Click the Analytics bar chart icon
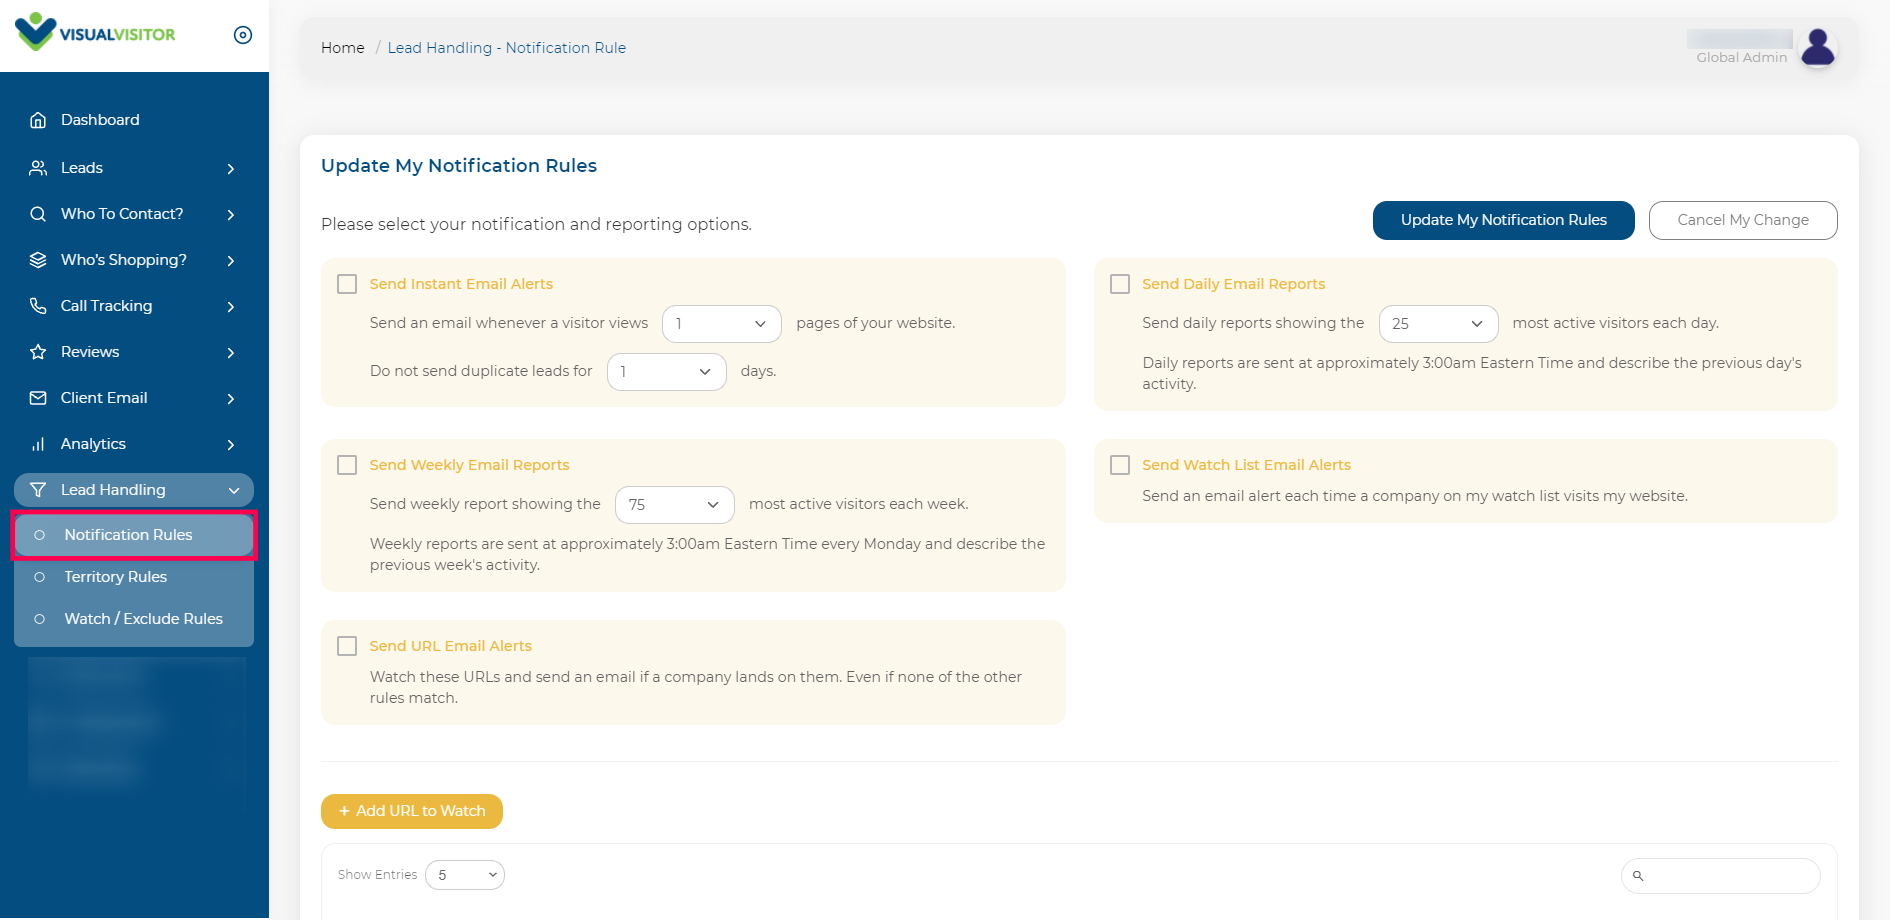 point(38,444)
